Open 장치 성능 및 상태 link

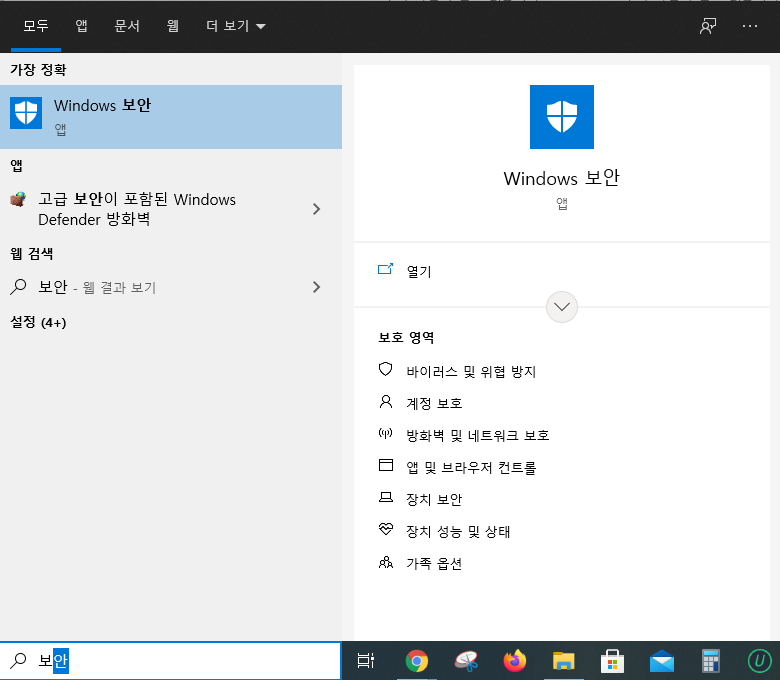[x=458, y=531]
